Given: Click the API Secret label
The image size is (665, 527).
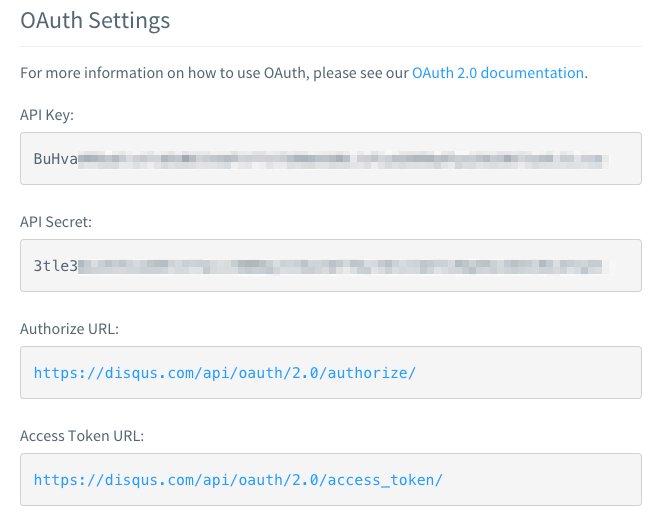Looking at the screenshot, I should tap(56, 222).
